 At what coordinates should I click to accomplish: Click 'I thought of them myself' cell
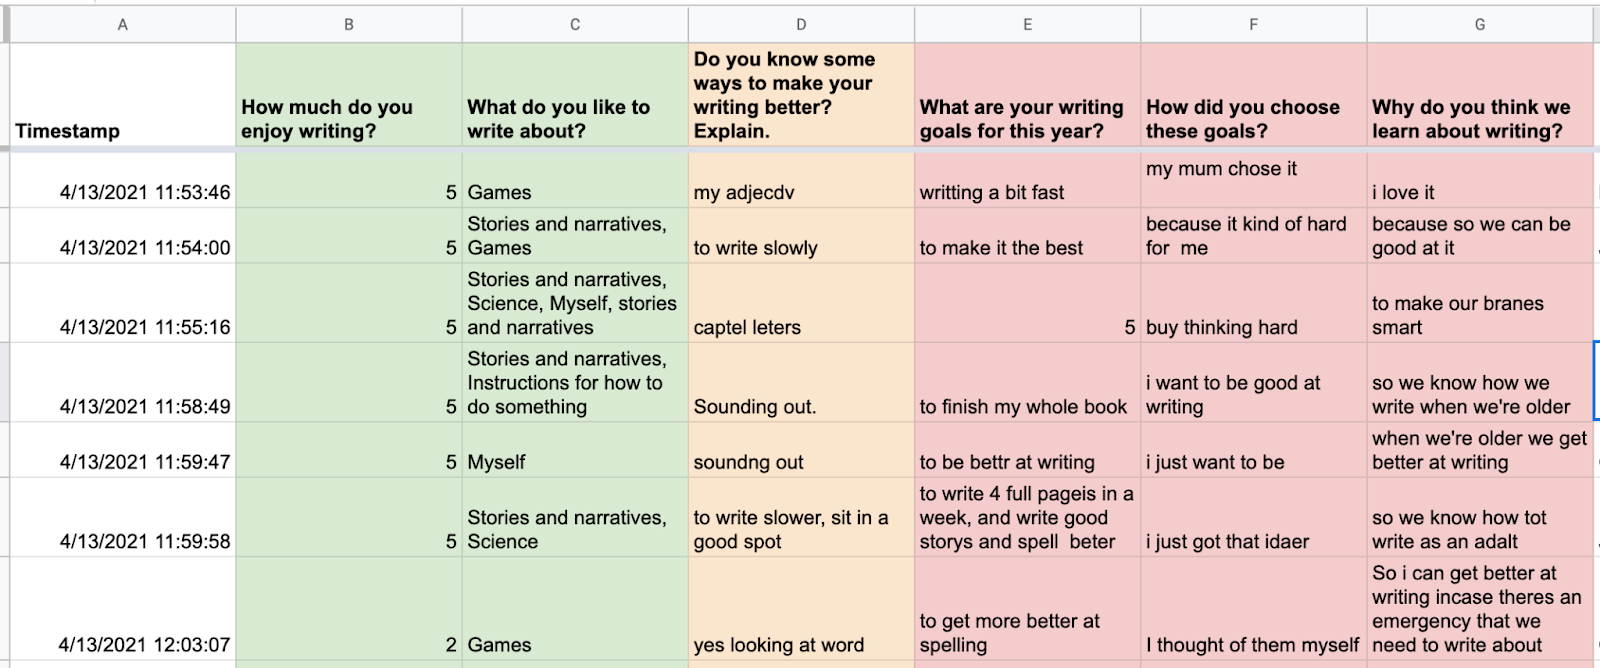coord(1253,608)
